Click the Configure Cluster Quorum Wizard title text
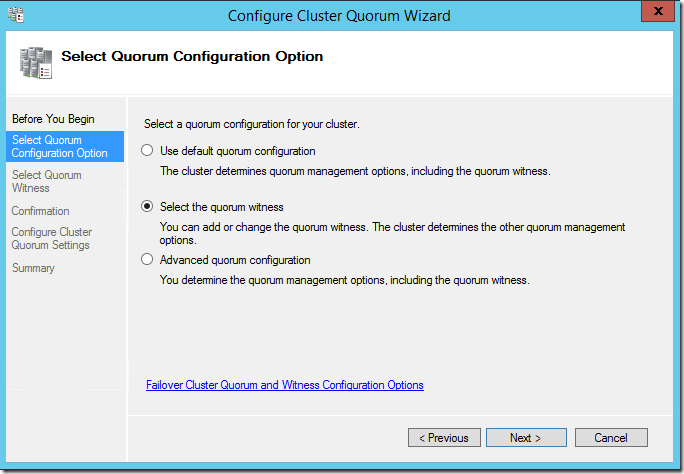 tap(339, 16)
